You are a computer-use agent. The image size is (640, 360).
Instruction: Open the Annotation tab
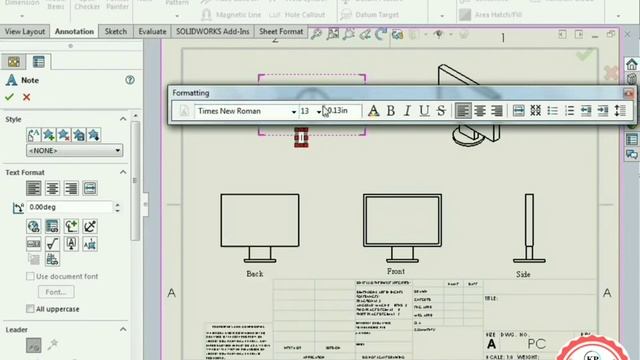pos(74,31)
